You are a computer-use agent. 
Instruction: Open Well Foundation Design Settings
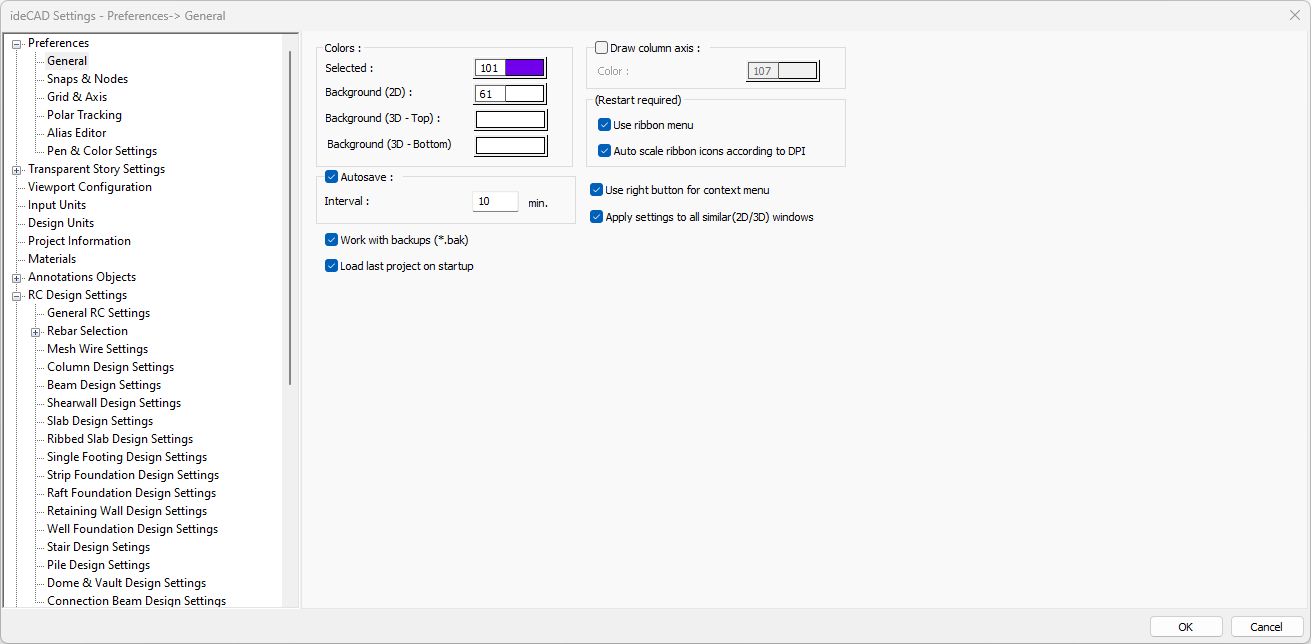pyautogui.click(x=132, y=529)
